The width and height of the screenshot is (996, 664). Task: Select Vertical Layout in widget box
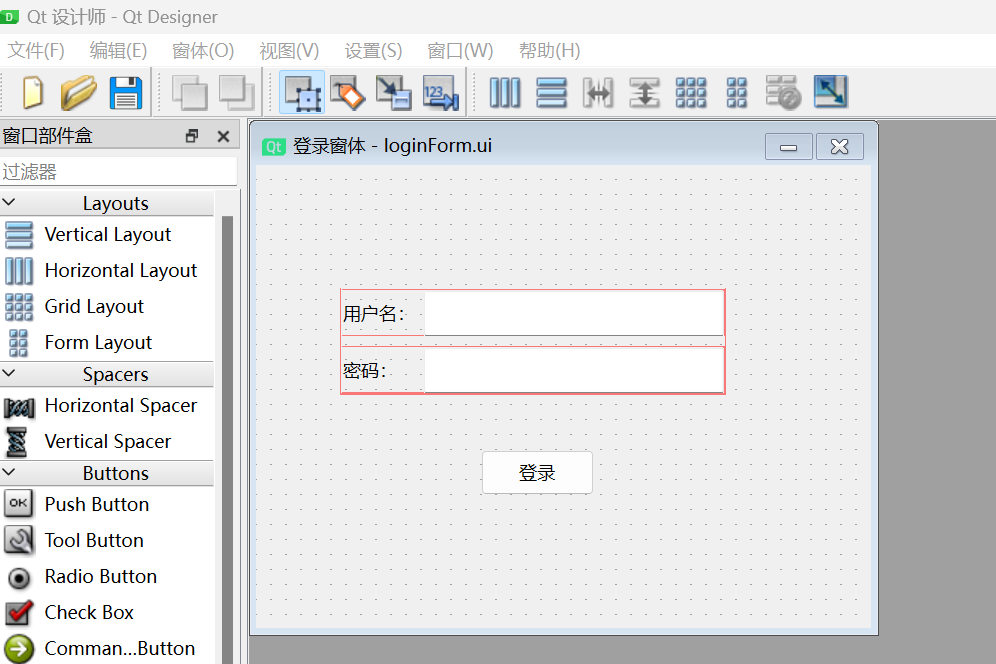[x=107, y=234]
